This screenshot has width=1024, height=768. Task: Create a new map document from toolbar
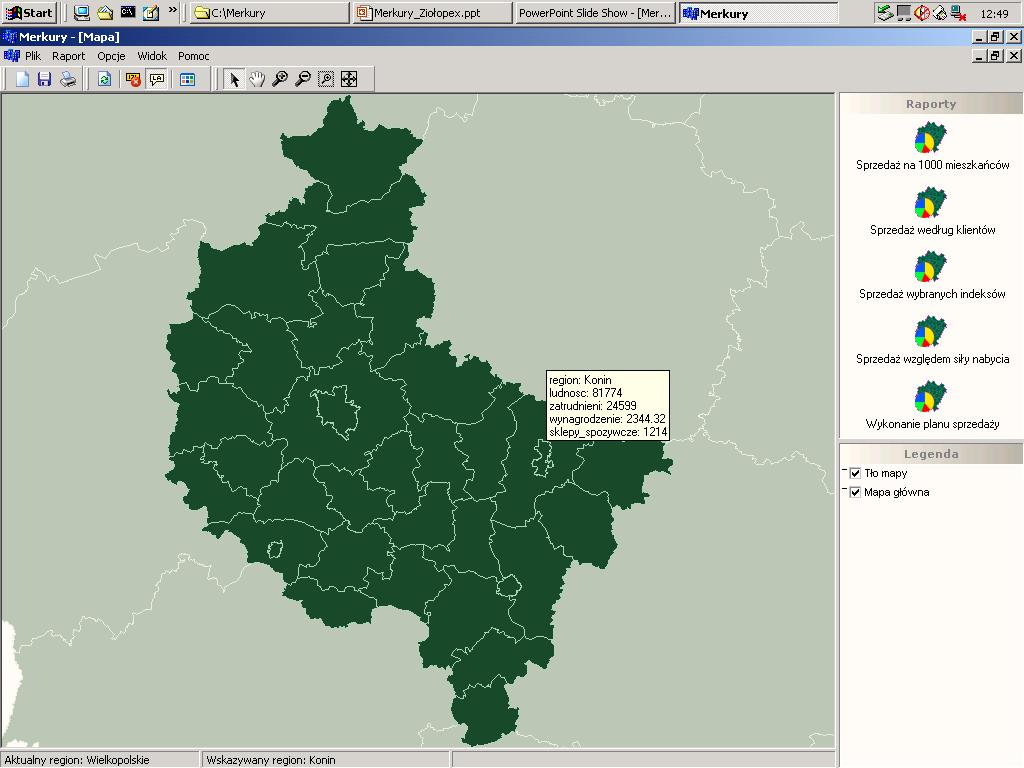(23, 80)
